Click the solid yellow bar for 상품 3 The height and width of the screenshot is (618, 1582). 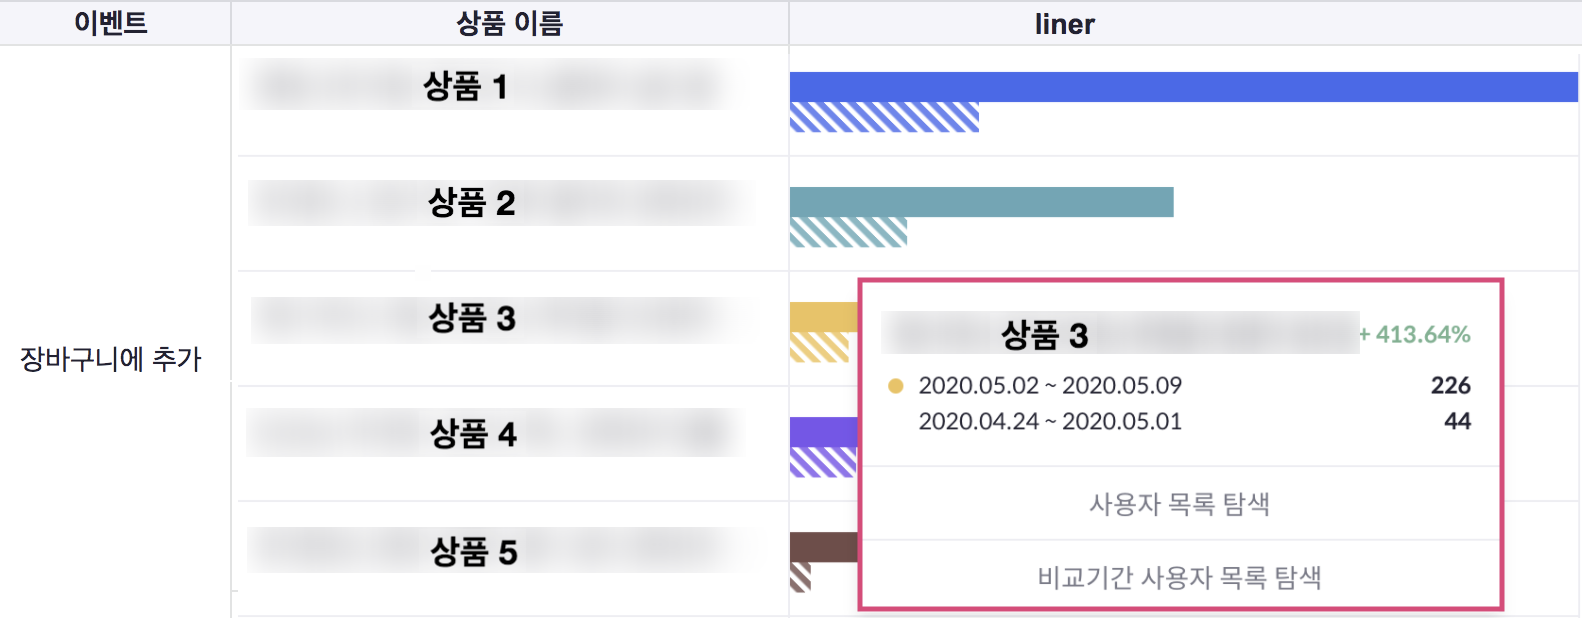point(824,317)
